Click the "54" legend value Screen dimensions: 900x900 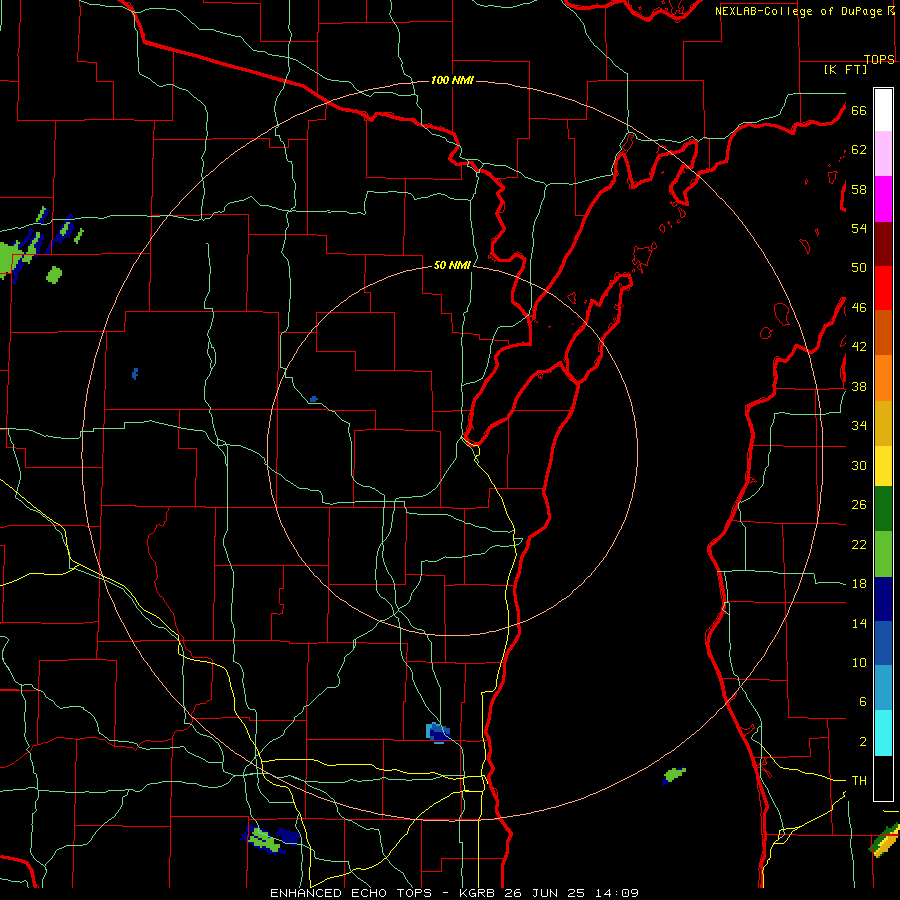[x=859, y=228]
